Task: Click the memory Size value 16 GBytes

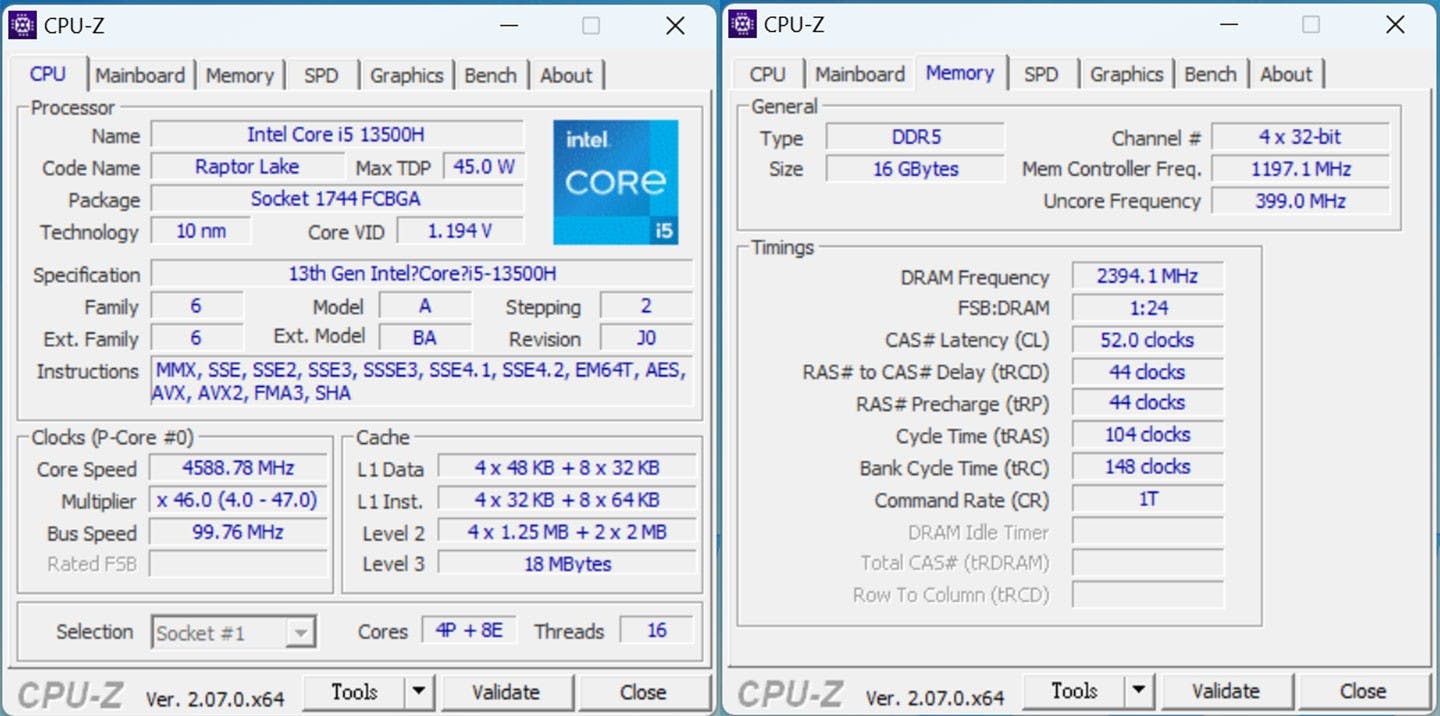Action: click(916, 169)
